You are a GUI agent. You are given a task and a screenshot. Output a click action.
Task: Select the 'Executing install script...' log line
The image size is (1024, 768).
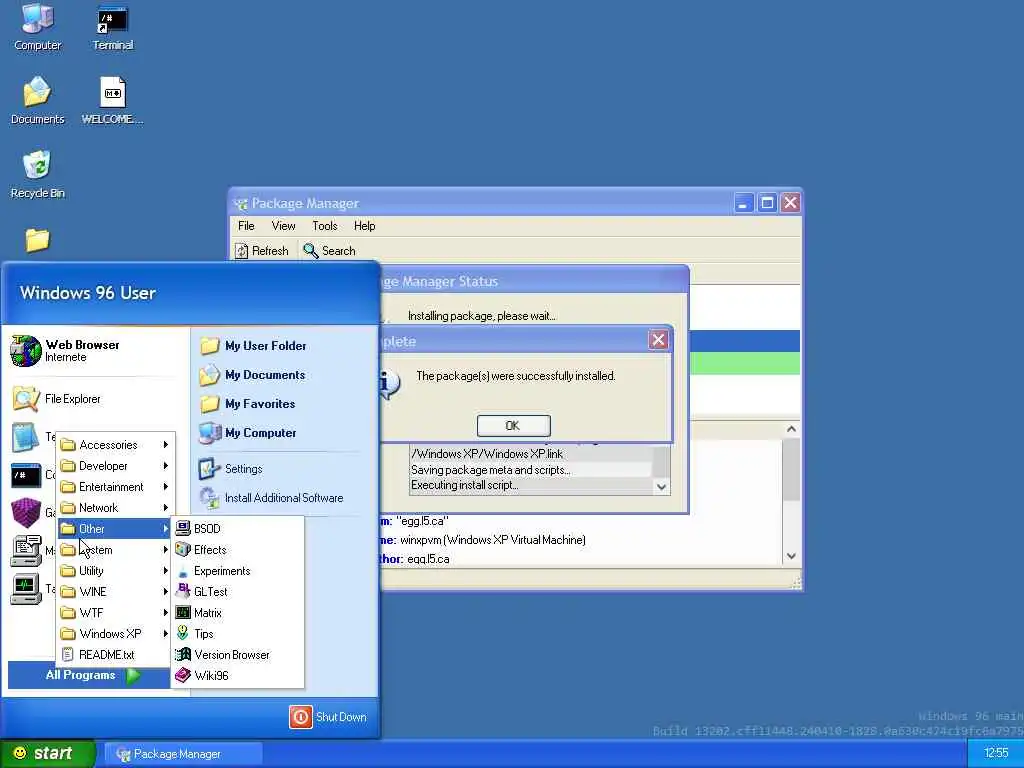(530, 485)
